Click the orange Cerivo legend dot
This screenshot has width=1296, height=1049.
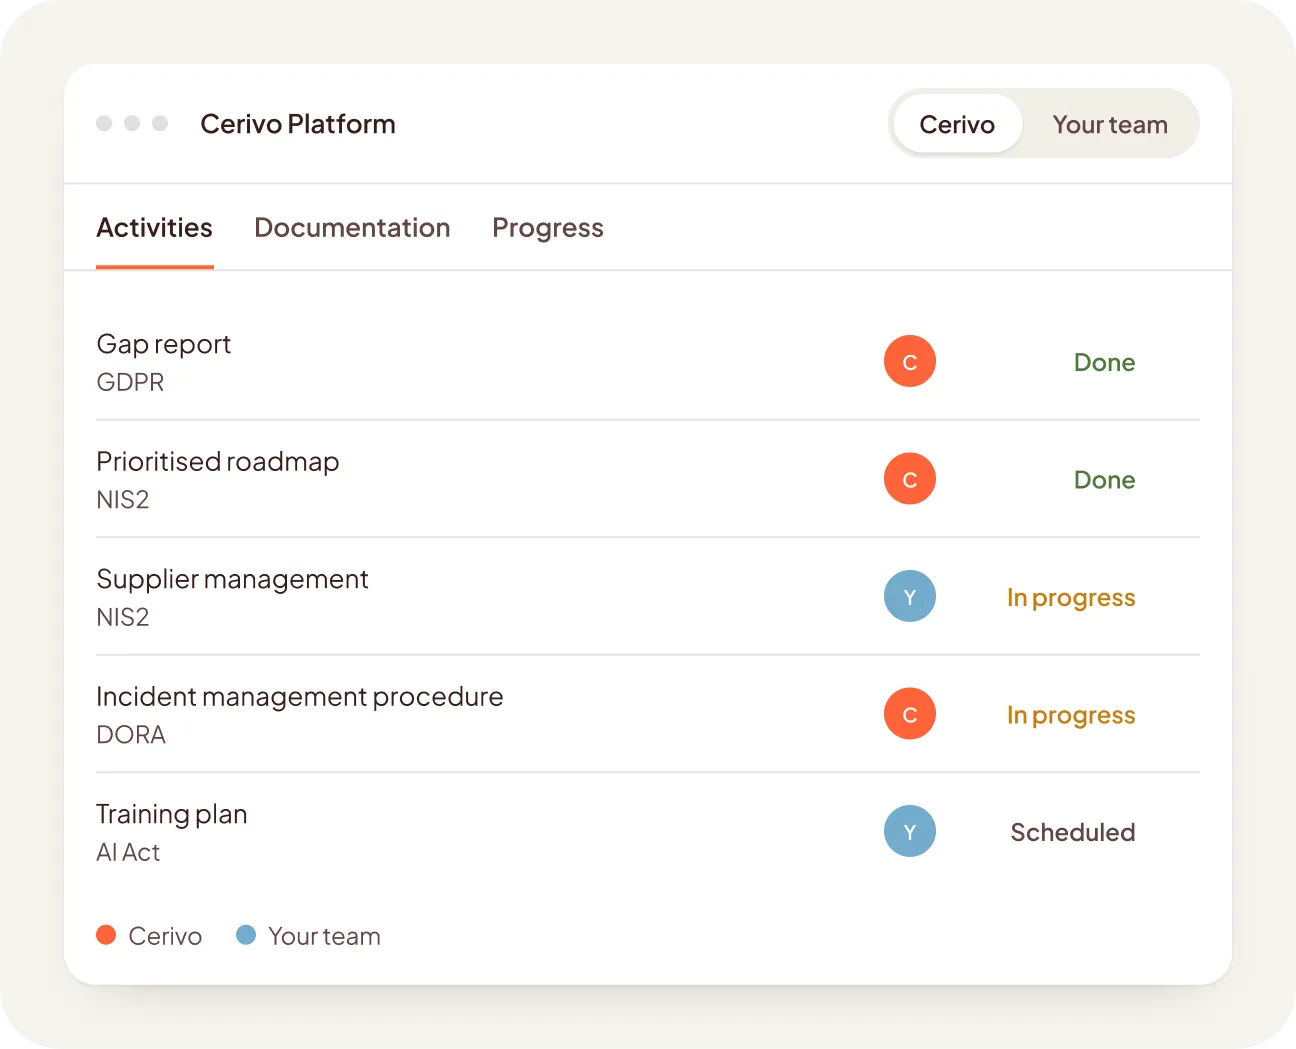click(106, 935)
